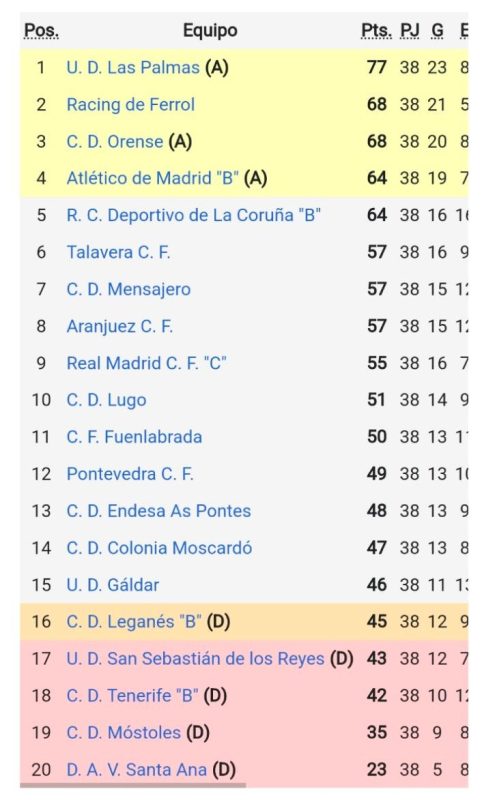Open C. D. Endesa As Pontes link
Image resolution: width=482 pixels, height=800 pixels.
159,511
